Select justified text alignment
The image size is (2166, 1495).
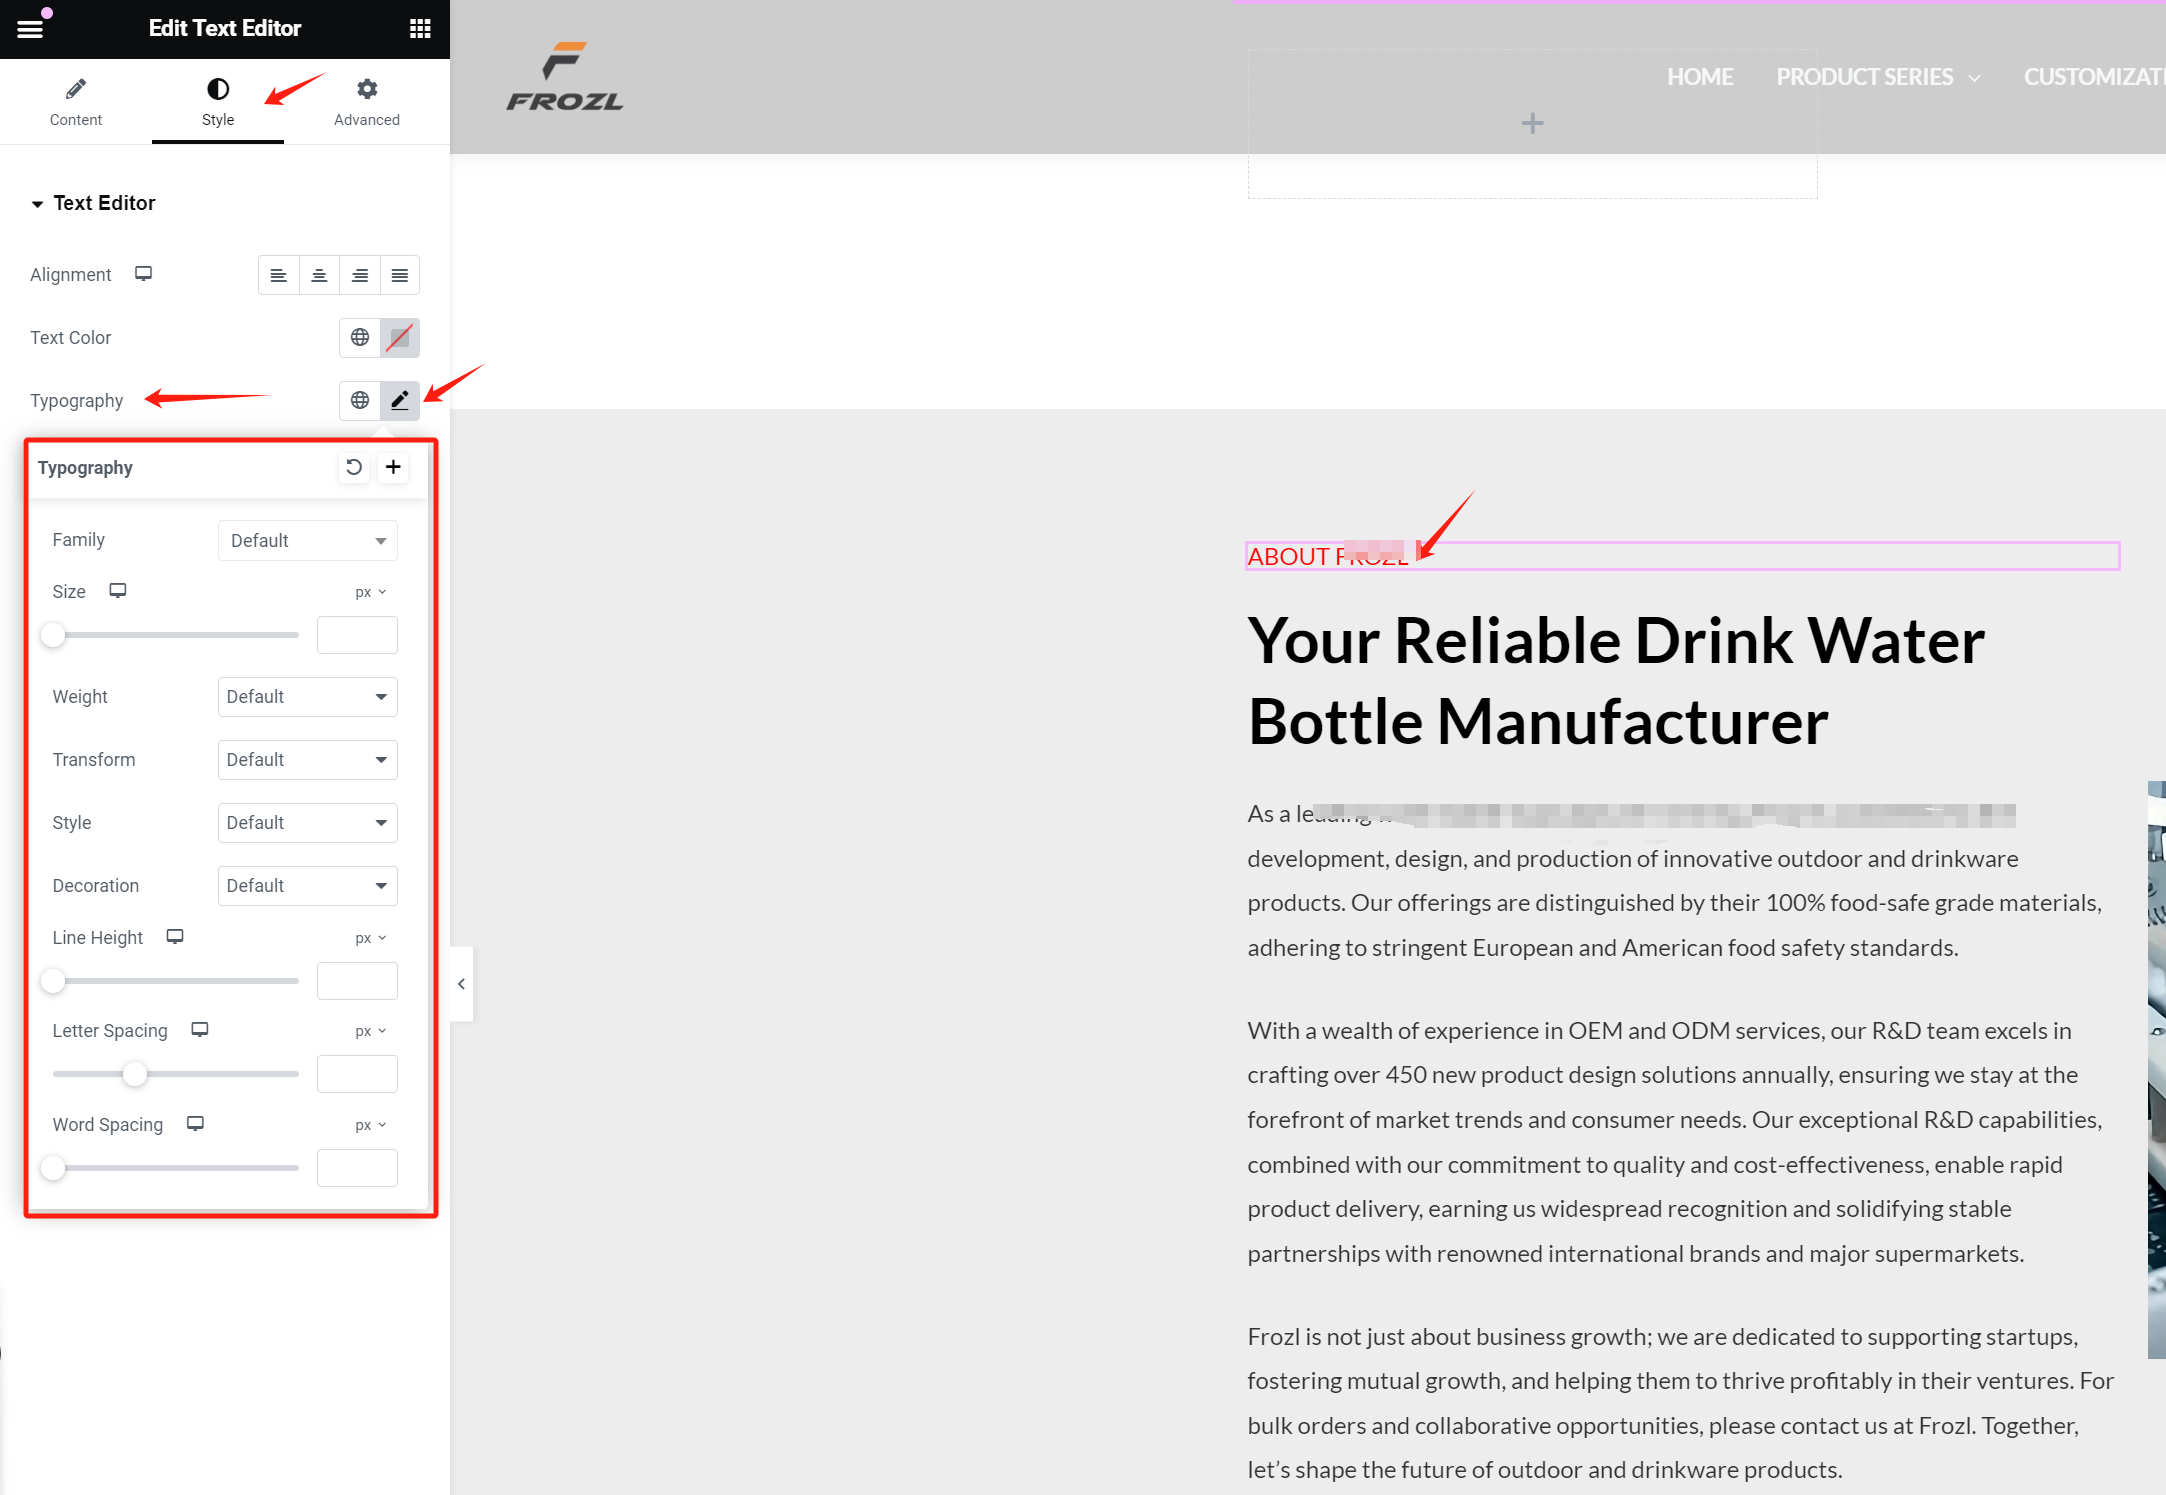400,275
